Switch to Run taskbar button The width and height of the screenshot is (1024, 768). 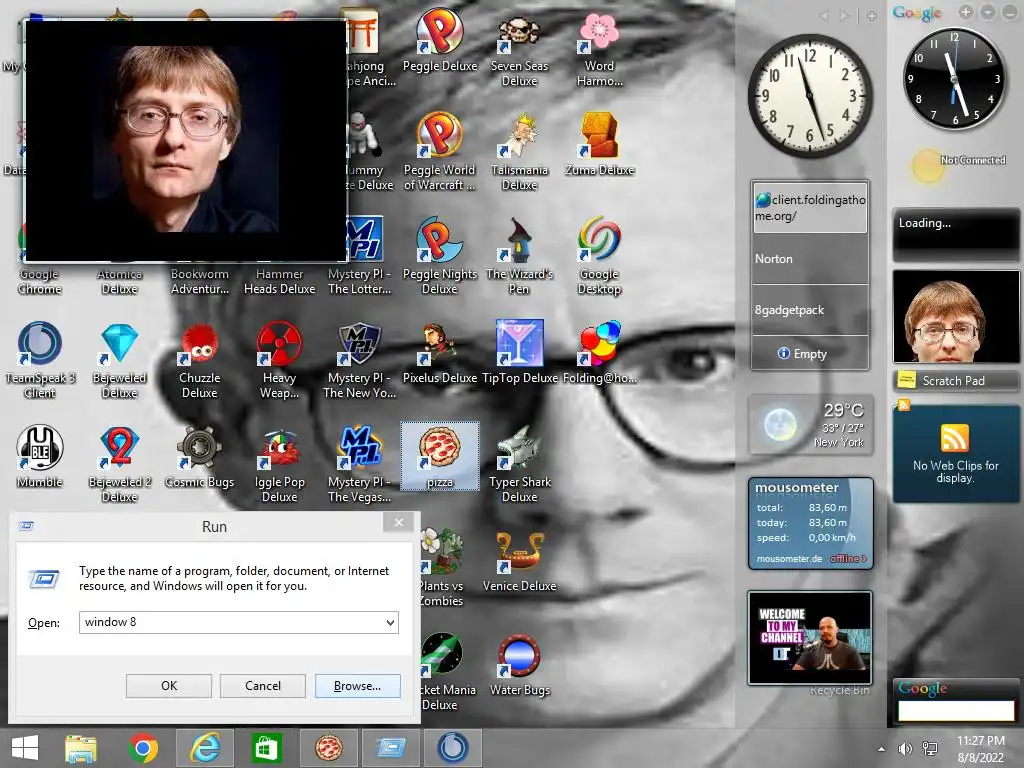click(391, 748)
